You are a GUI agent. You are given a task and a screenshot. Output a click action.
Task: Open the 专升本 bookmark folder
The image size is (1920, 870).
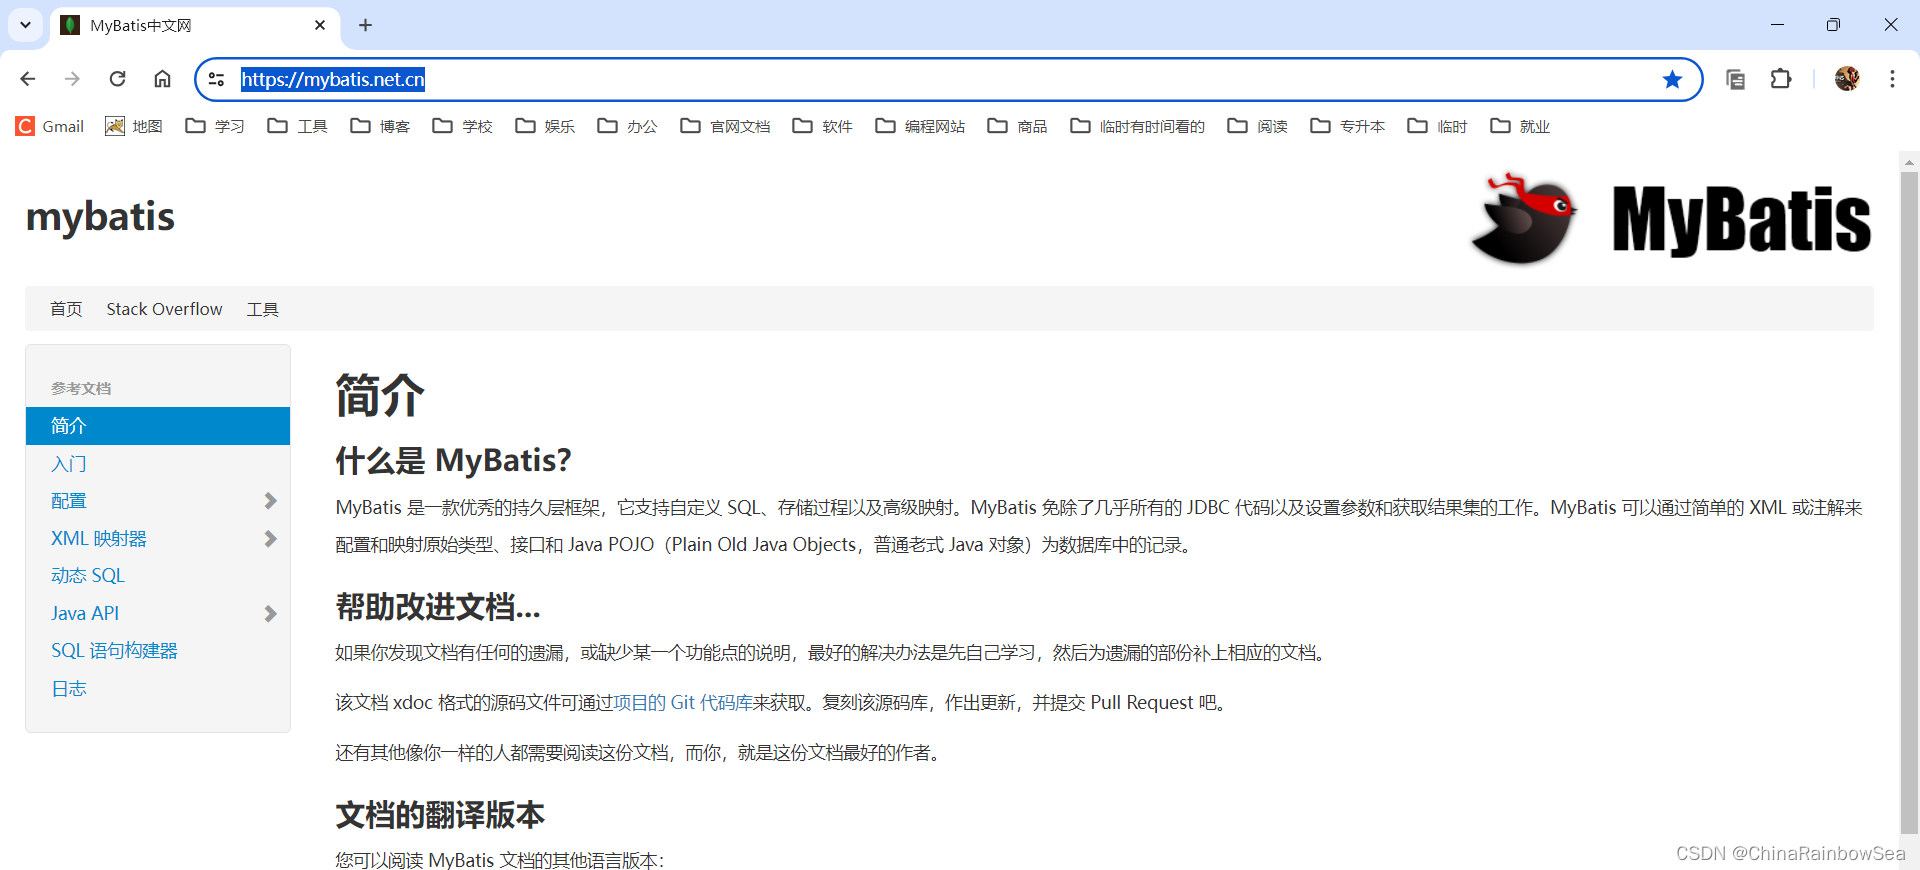(x=1348, y=126)
